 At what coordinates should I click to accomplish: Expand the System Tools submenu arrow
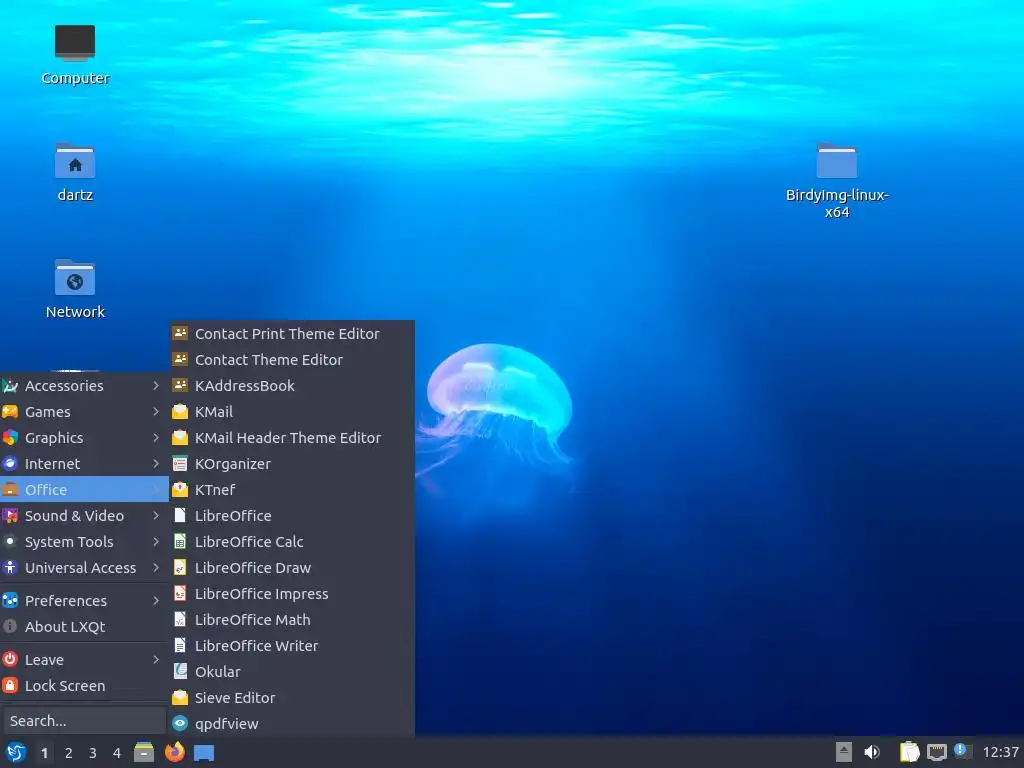pyautogui.click(x=156, y=542)
